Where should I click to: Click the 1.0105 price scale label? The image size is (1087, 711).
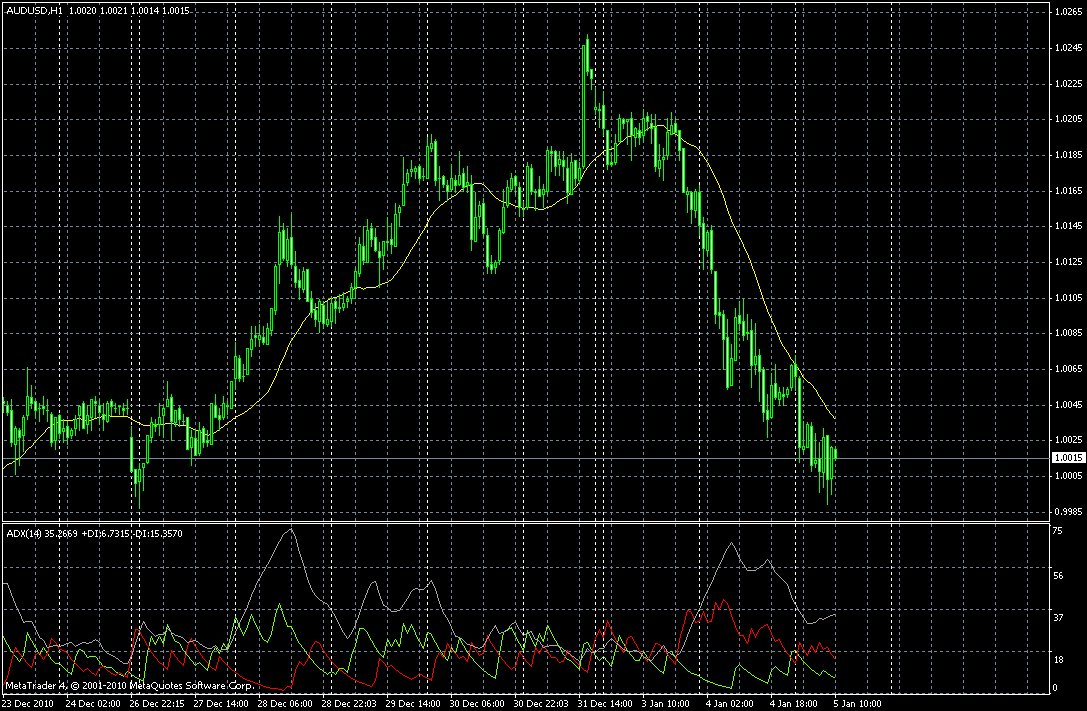point(1068,298)
